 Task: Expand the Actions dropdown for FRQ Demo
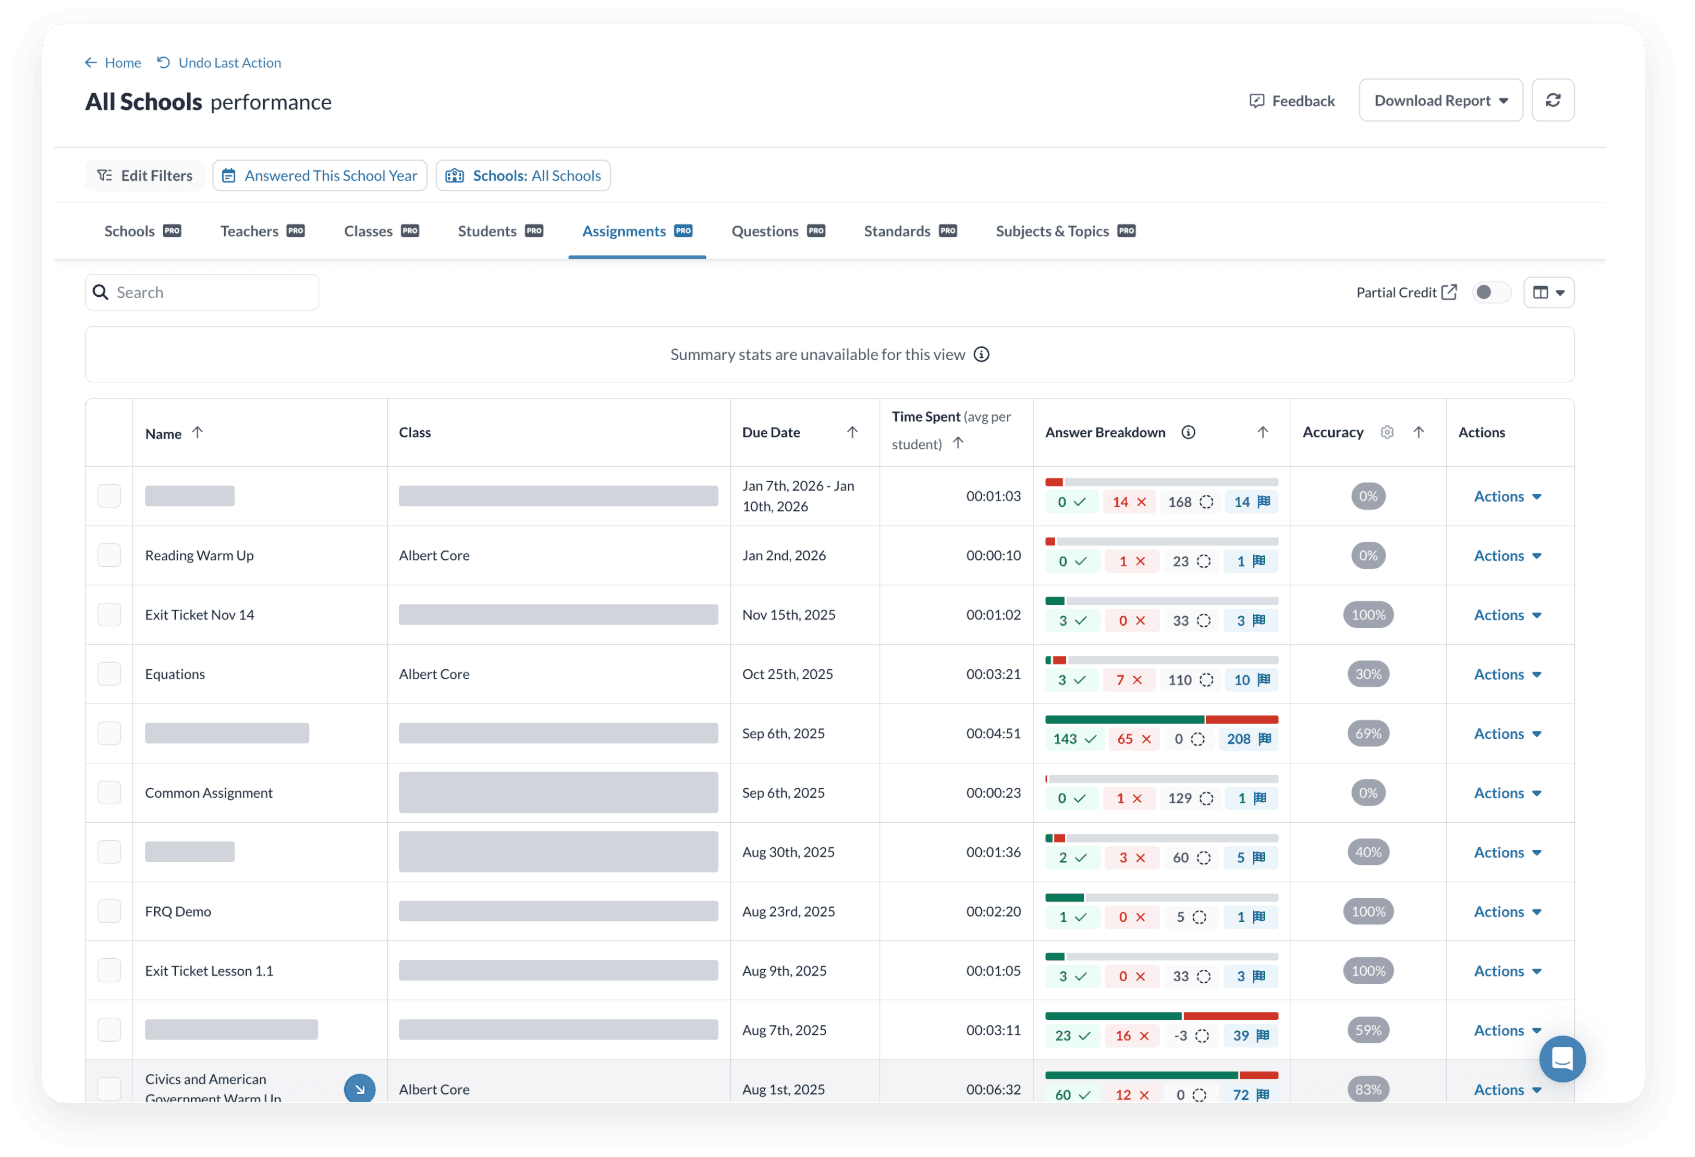[x=1506, y=911]
